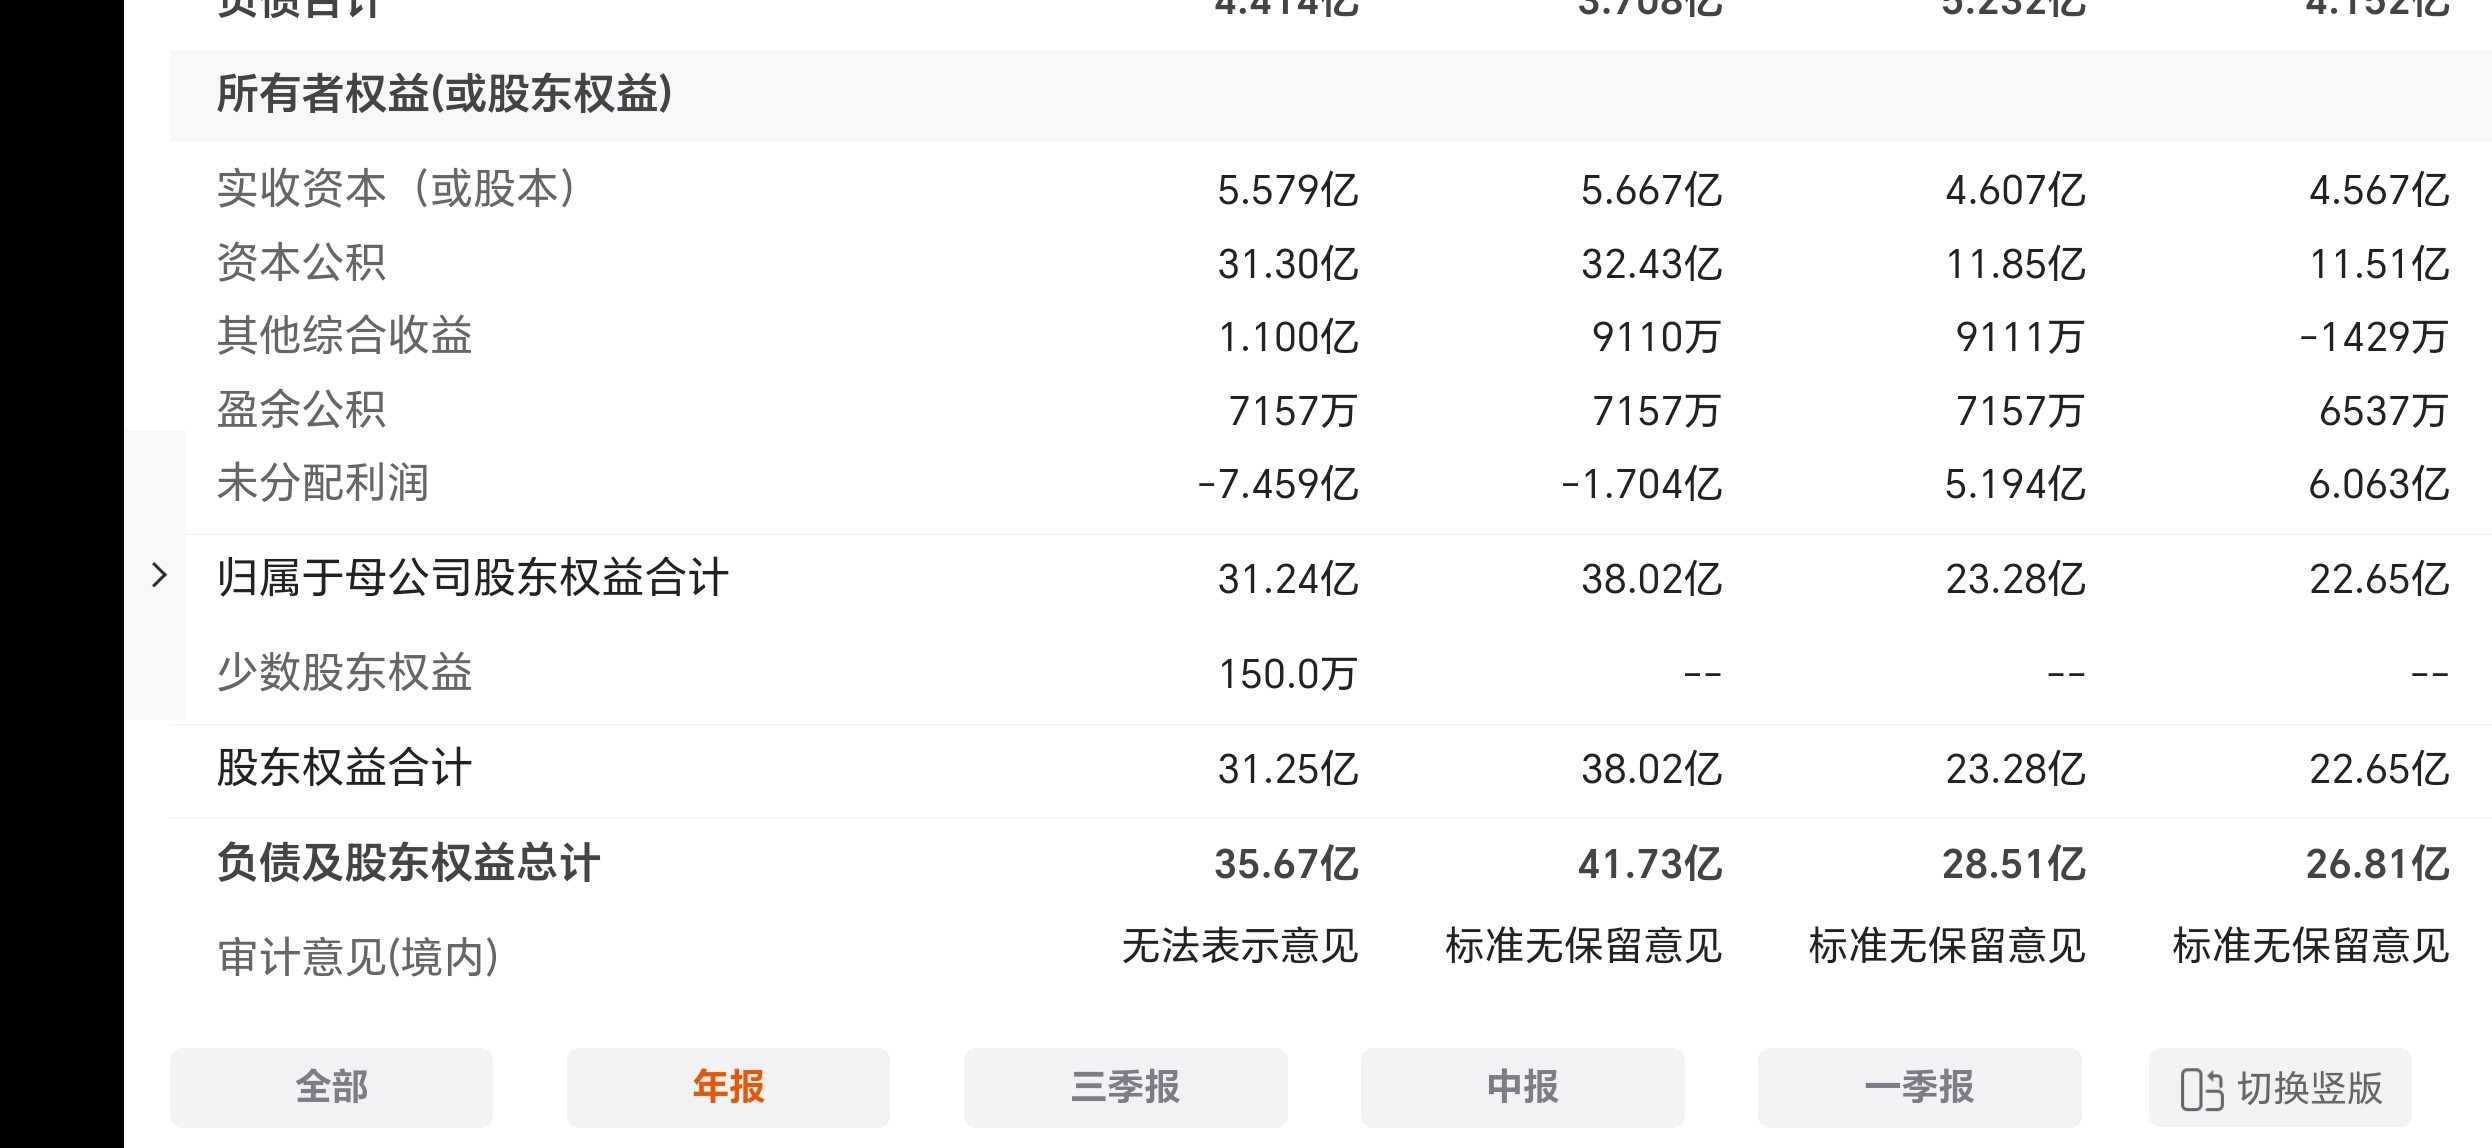Tap the 35.67亿 total liabilities and equity value

point(1286,864)
